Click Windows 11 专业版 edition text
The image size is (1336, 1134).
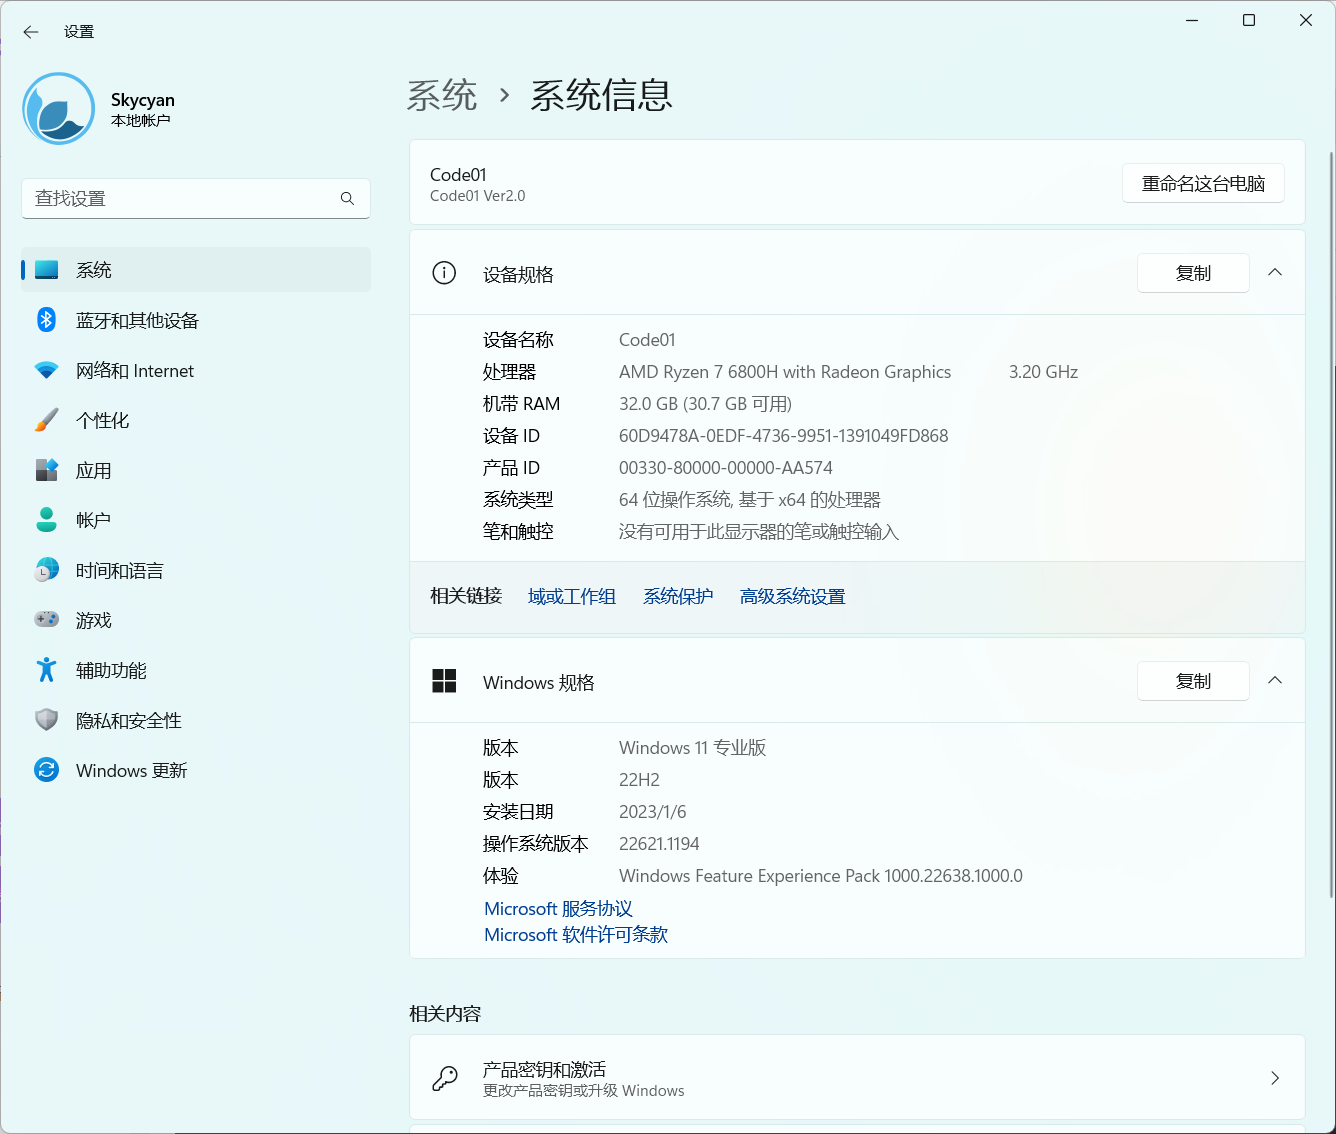[x=693, y=748]
